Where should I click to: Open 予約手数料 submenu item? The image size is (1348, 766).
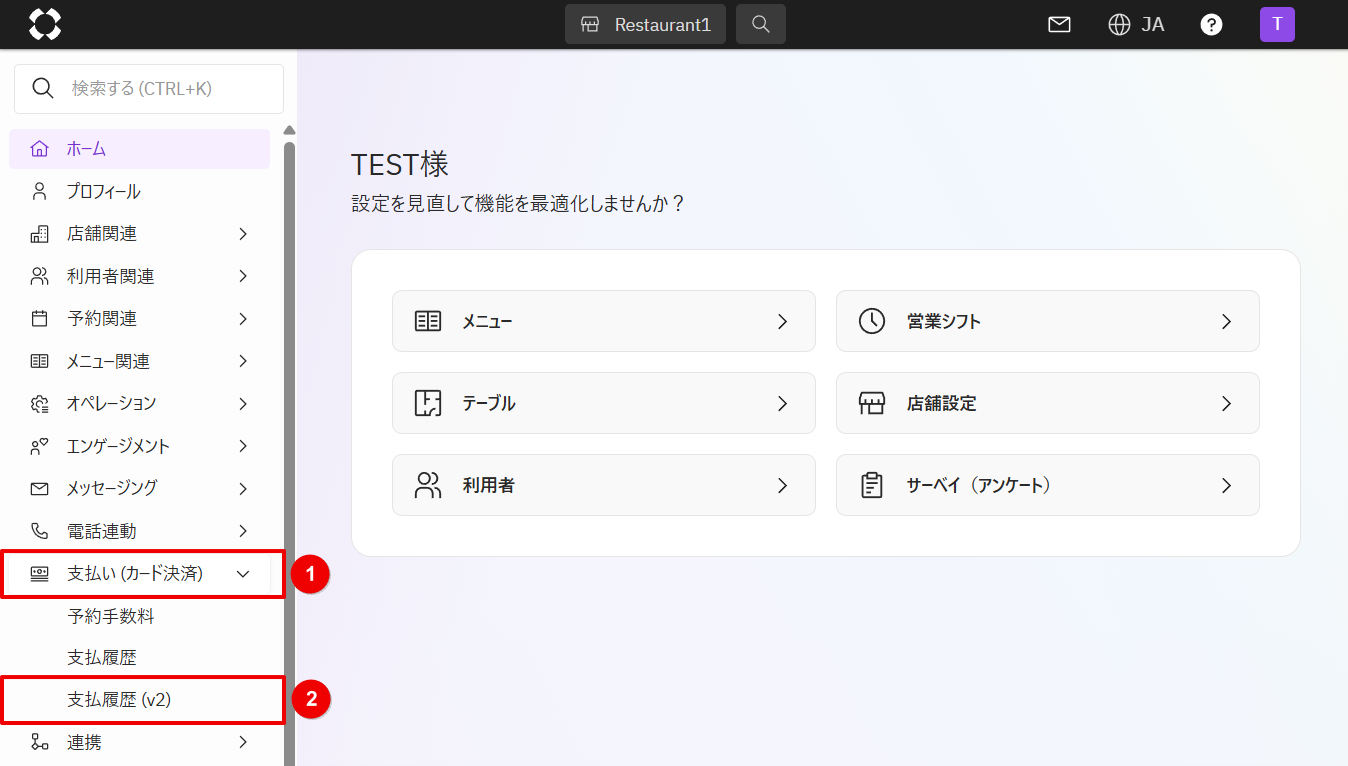pos(111,617)
